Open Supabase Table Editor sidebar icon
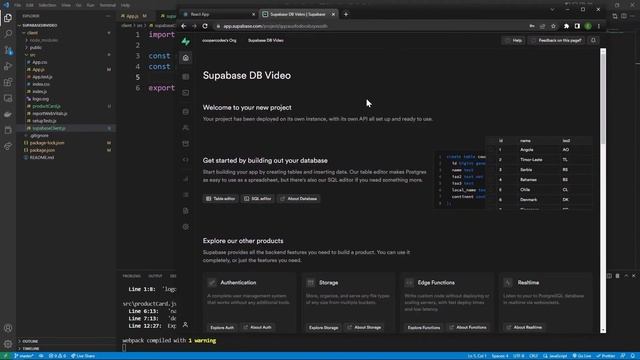 pos(186,77)
